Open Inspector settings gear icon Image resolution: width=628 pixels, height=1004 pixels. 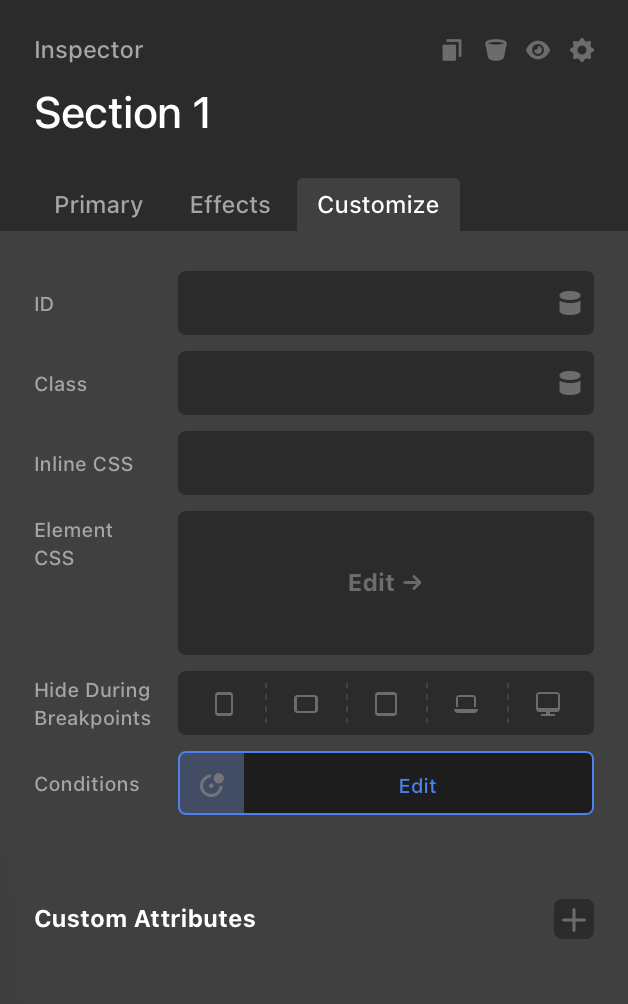(582, 50)
